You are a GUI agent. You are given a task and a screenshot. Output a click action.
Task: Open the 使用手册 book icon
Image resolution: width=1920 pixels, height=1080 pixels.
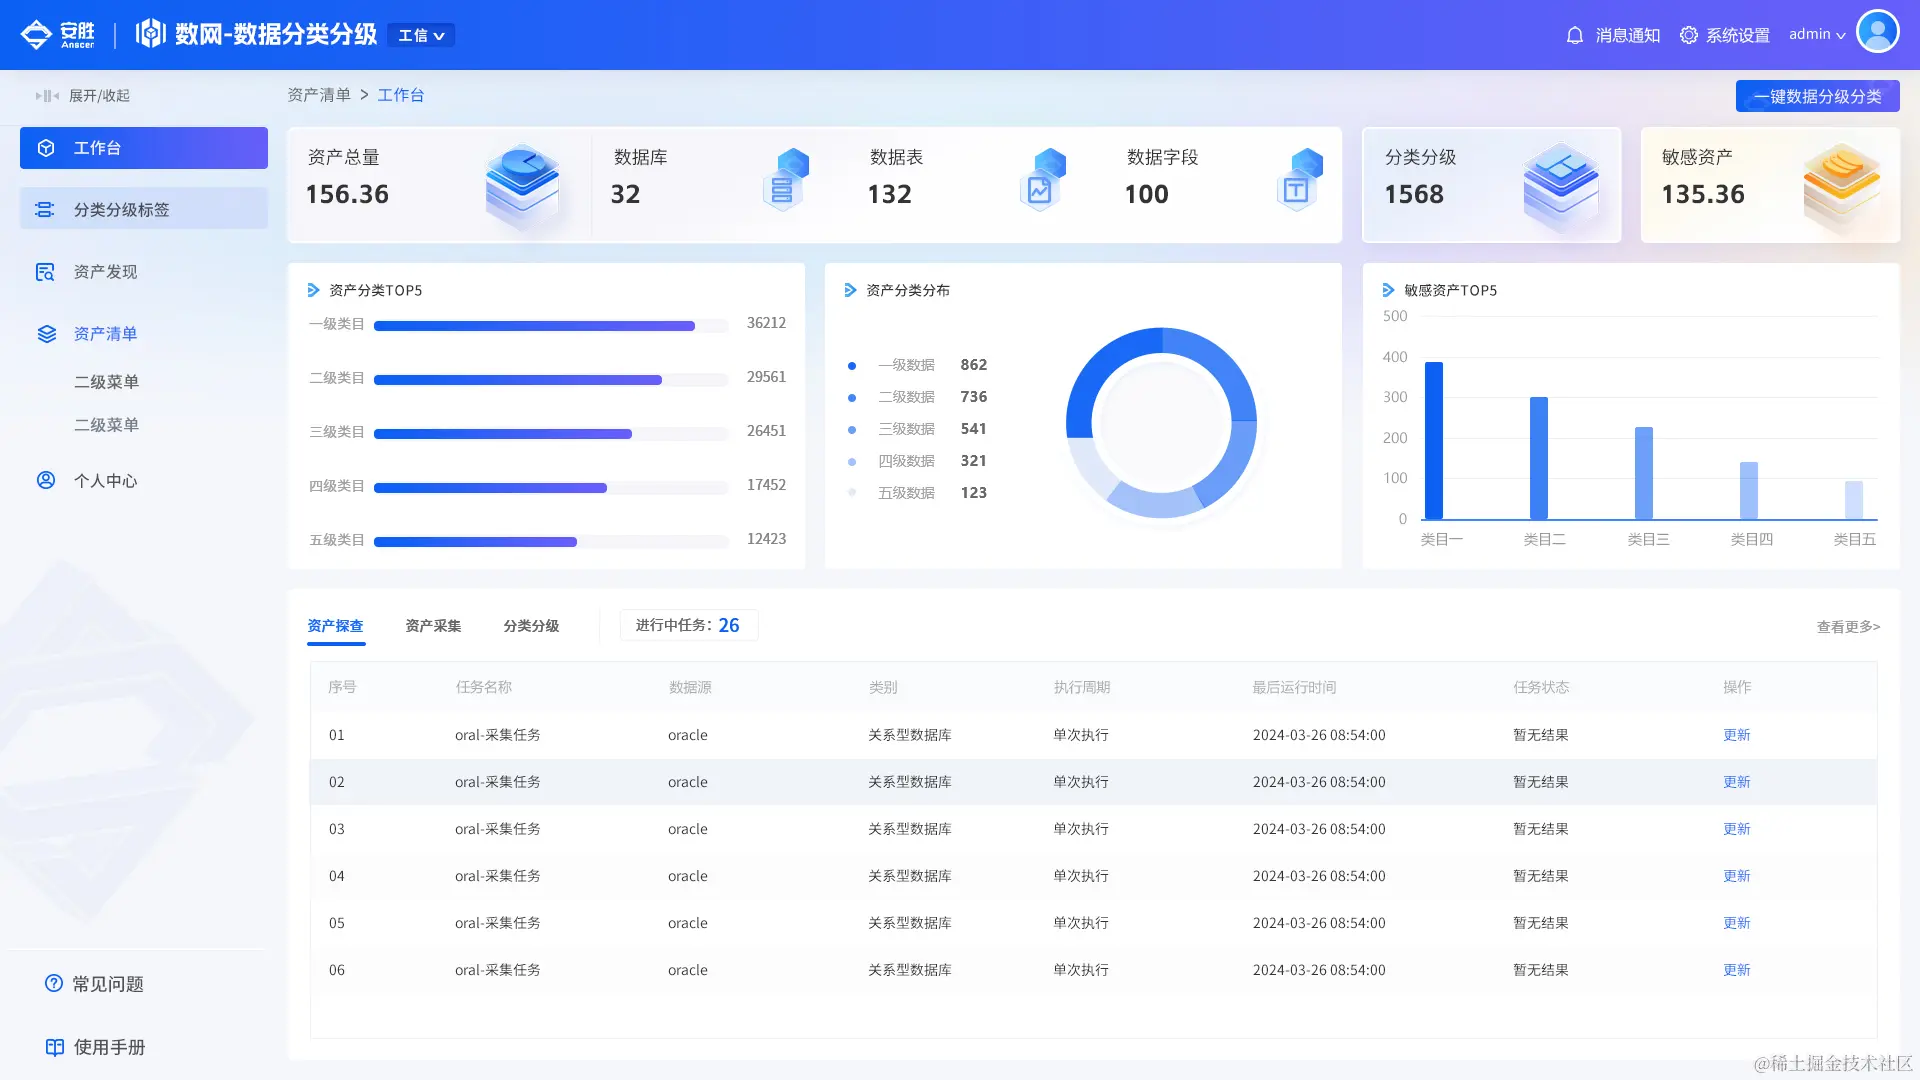(x=55, y=1047)
